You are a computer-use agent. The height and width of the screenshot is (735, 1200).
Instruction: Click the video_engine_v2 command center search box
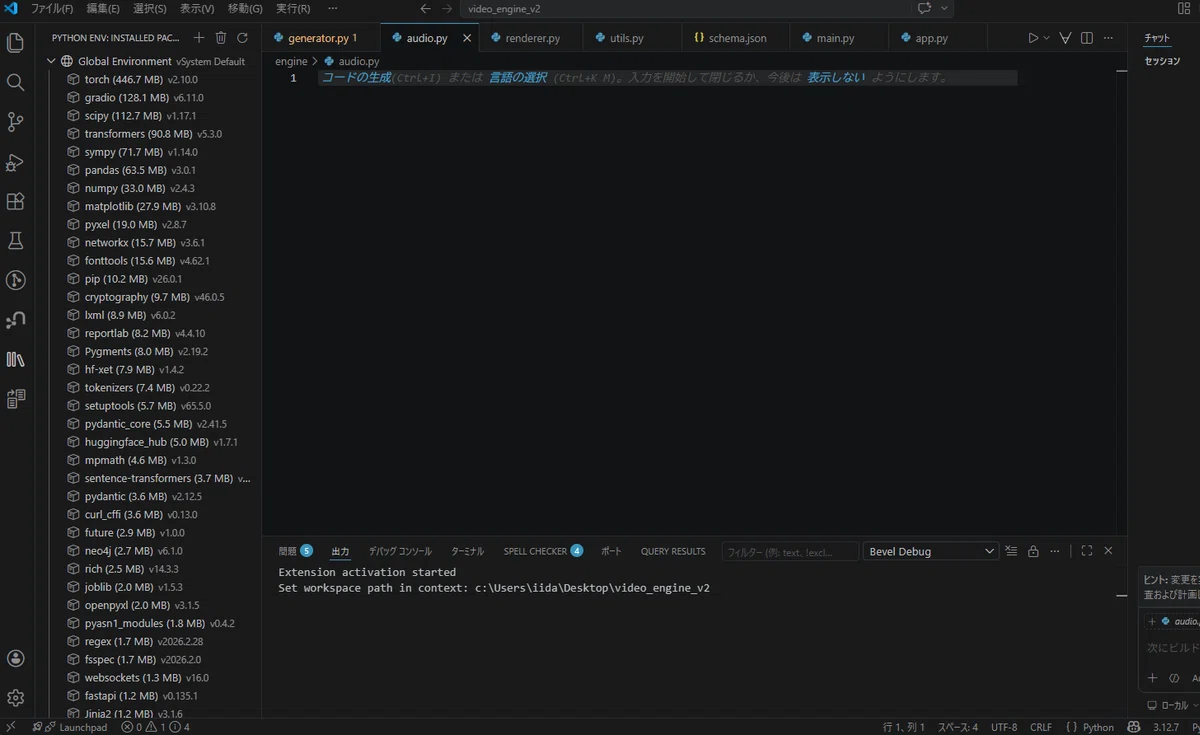pos(685,8)
